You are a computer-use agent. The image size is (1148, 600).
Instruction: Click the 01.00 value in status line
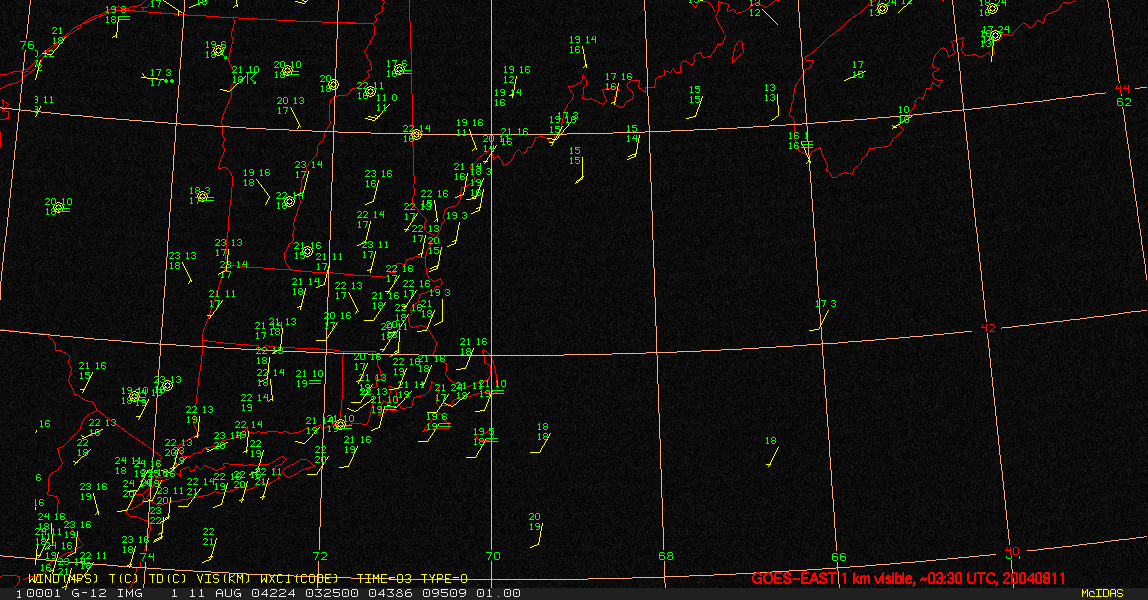pos(499,593)
